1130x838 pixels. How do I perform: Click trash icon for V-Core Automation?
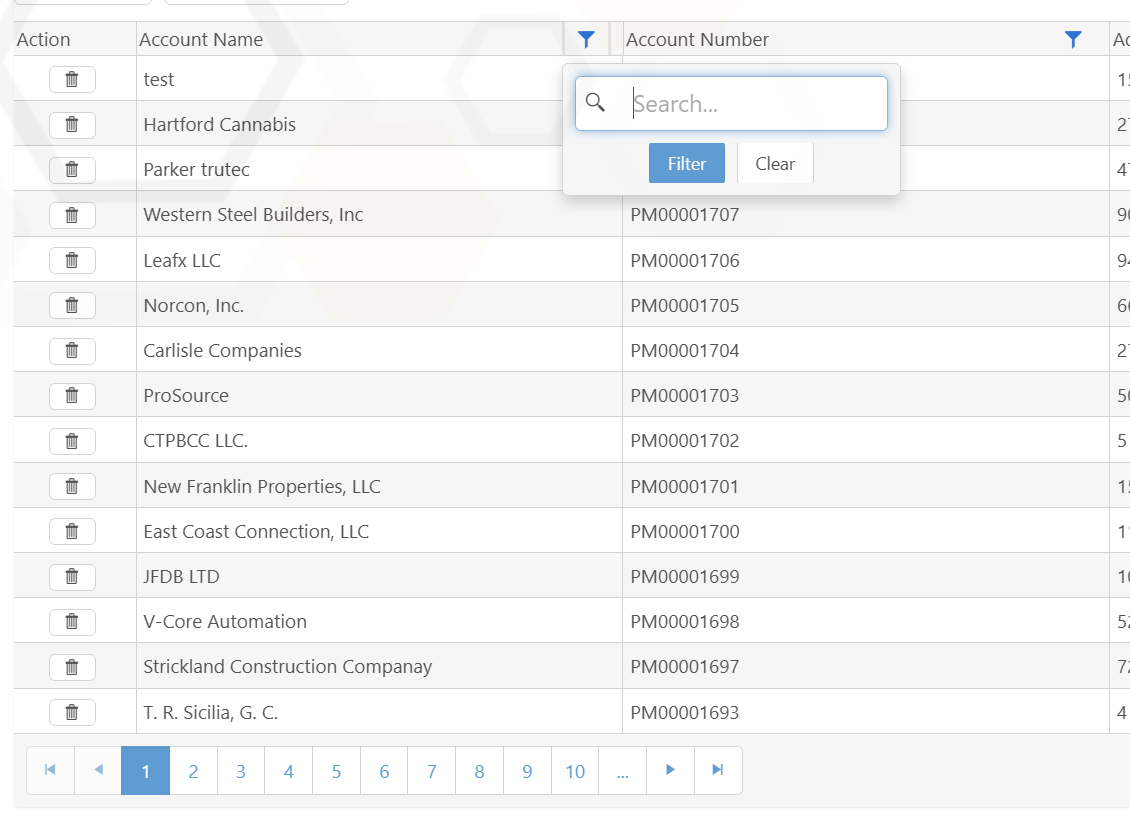point(72,622)
